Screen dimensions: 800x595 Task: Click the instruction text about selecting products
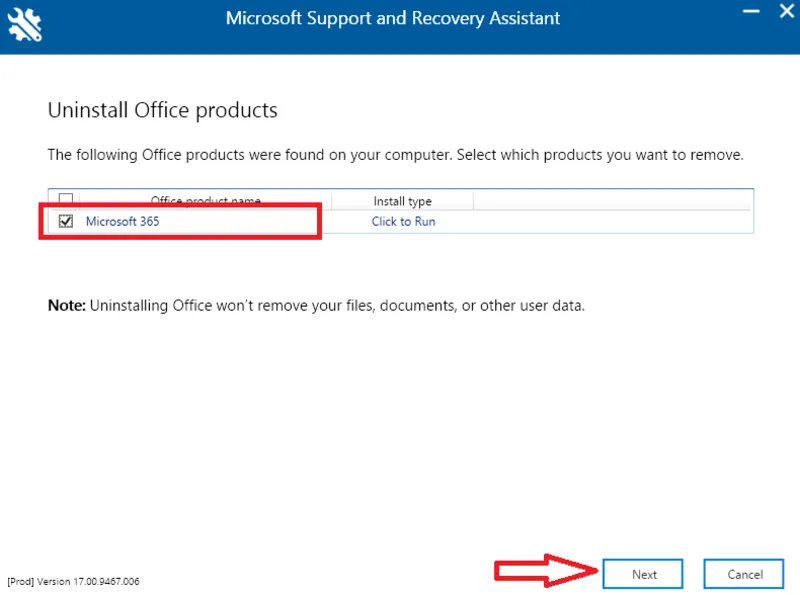pos(394,154)
